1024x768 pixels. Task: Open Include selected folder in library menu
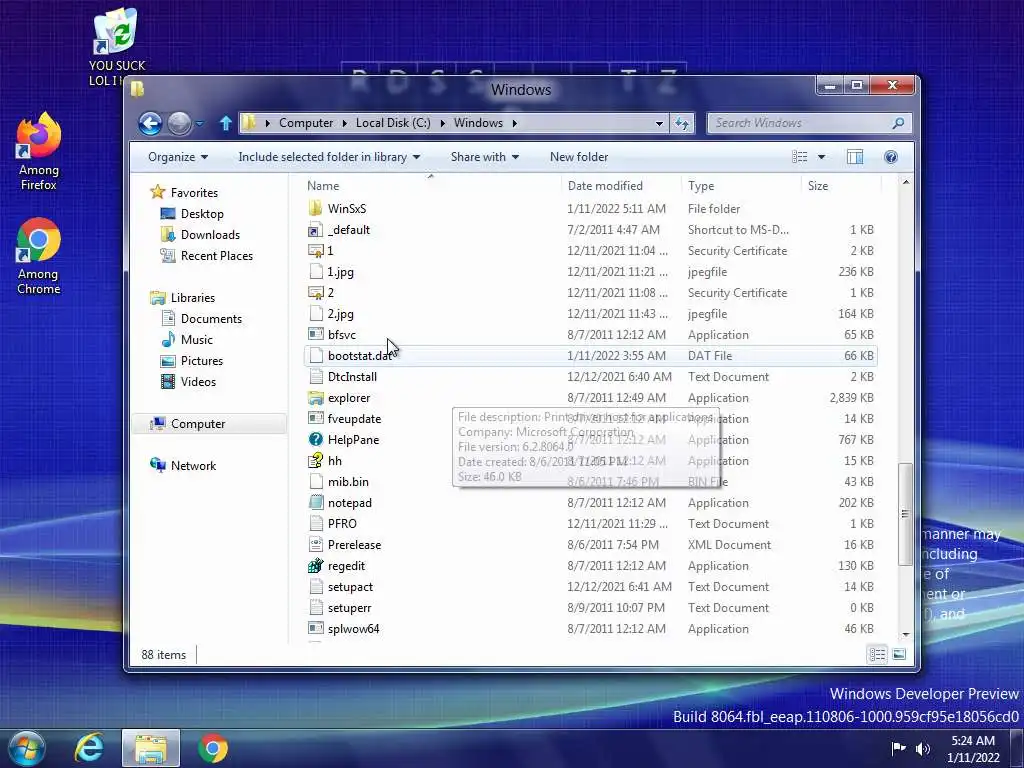click(329, 157)
